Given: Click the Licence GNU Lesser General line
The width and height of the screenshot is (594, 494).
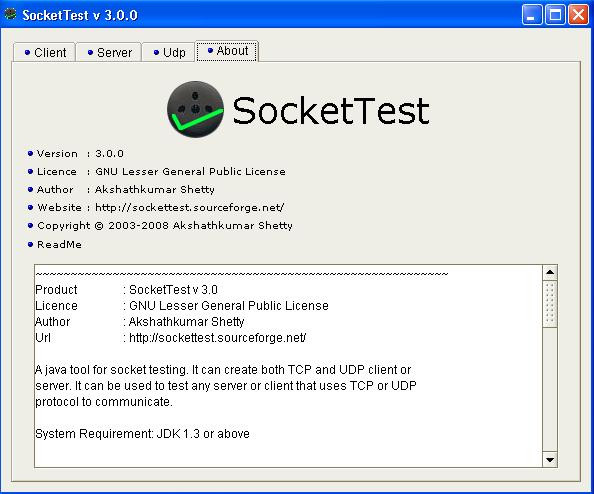Looking at the screenshot, I should tap(157, 172).
